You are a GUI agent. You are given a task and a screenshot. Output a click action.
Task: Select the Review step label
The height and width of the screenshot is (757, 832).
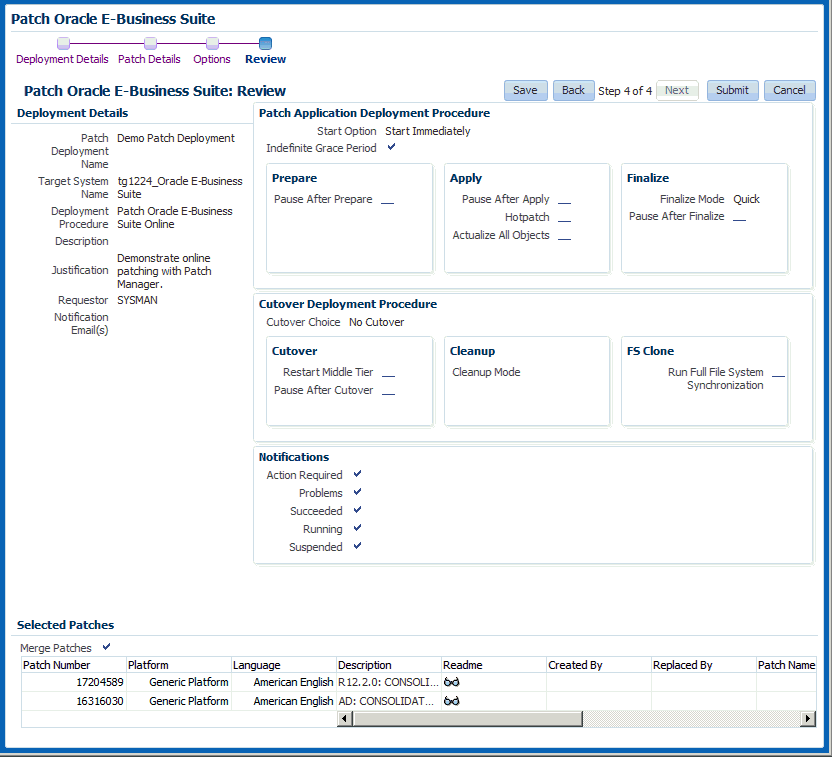[265, 59]
